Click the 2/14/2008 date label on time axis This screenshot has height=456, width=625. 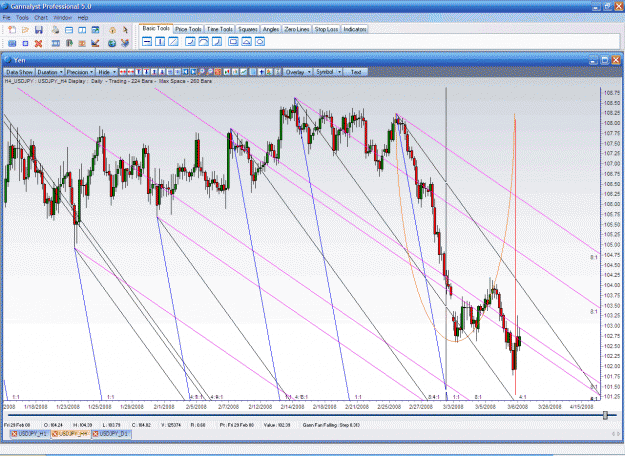coord(293,407)
